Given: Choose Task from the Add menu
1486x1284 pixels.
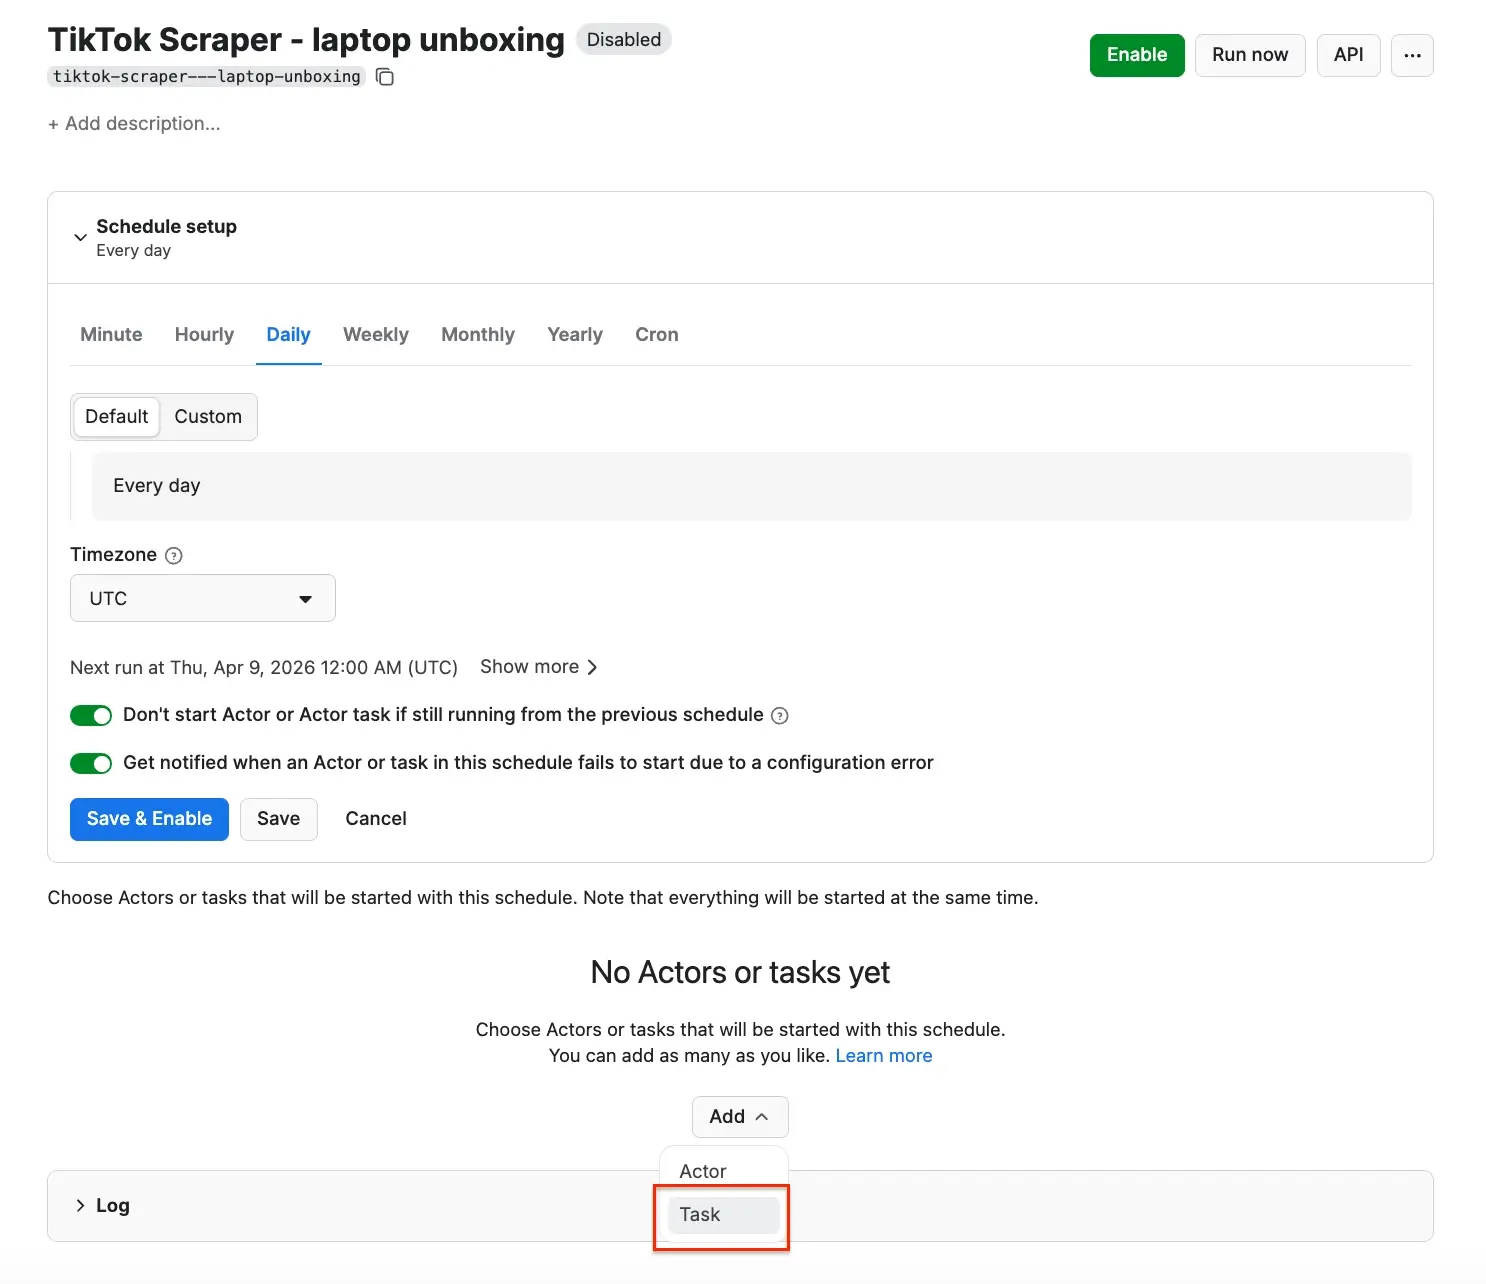Looking at the screenshot, I should 724,1215.
